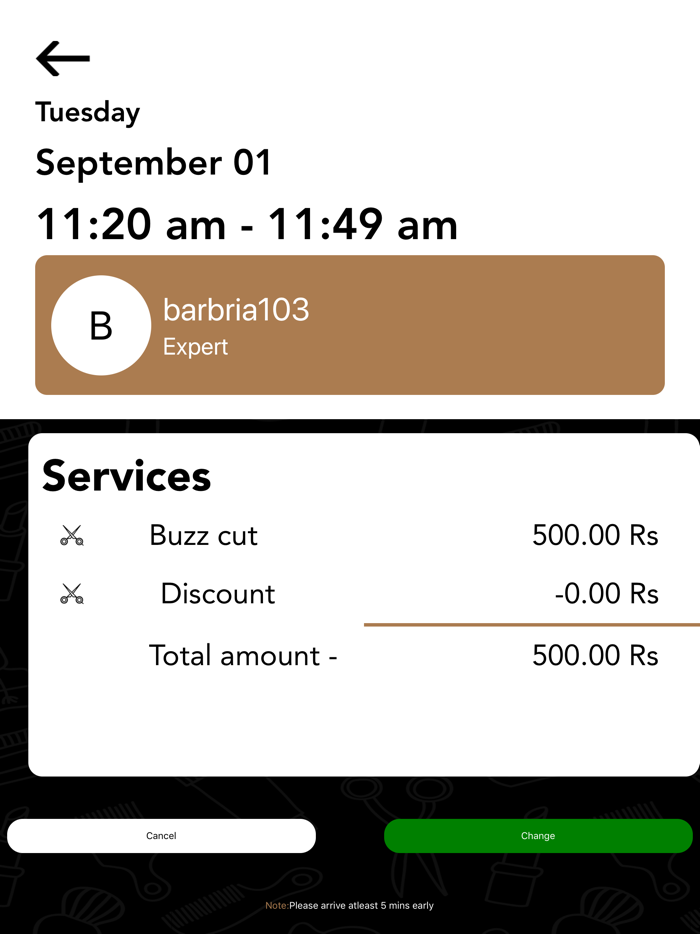Tap the Total amount label
Image resolution: width=700 pixels, height=934 pixels.
click(243, 655)
